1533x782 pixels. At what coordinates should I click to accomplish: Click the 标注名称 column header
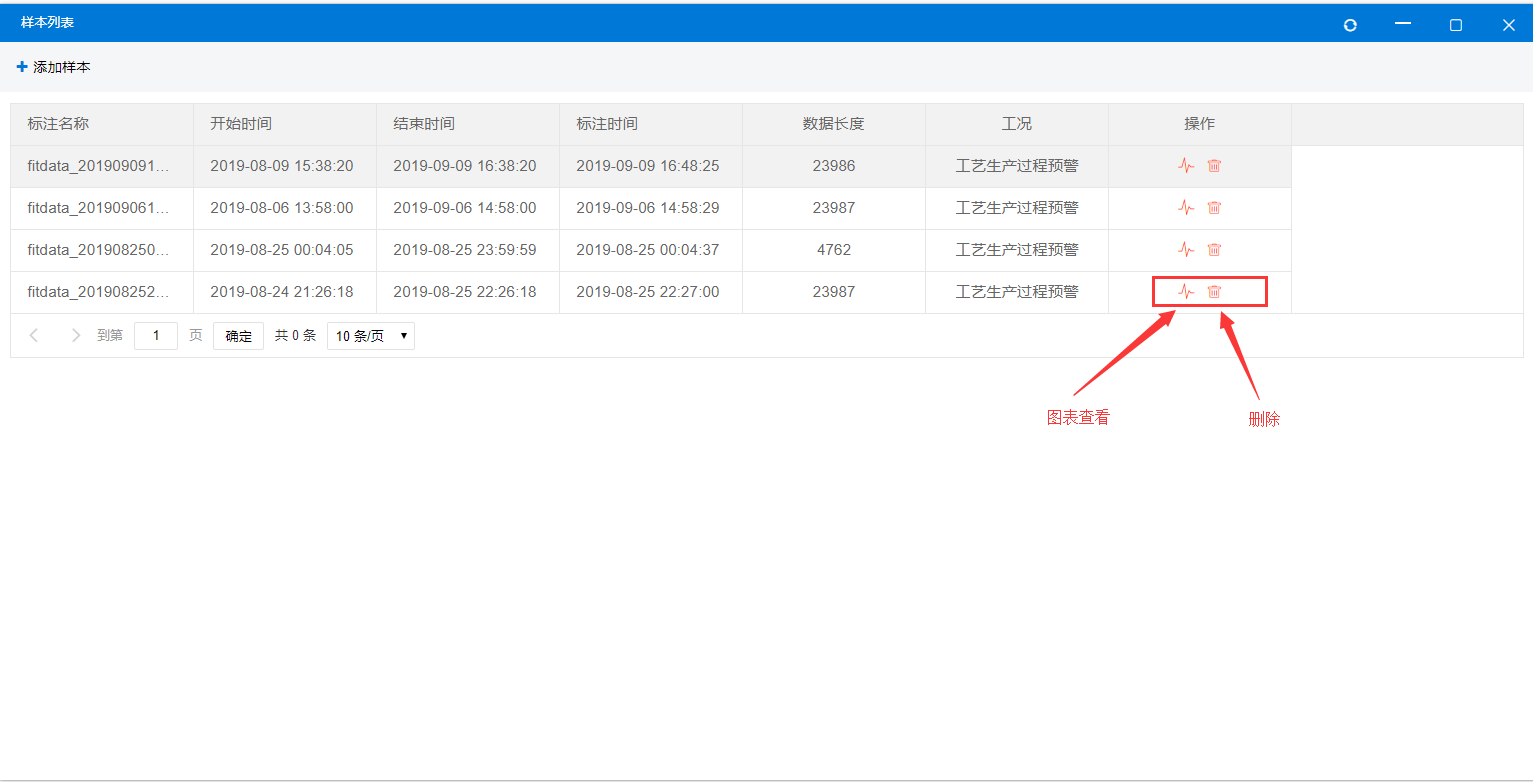[59, 124]
